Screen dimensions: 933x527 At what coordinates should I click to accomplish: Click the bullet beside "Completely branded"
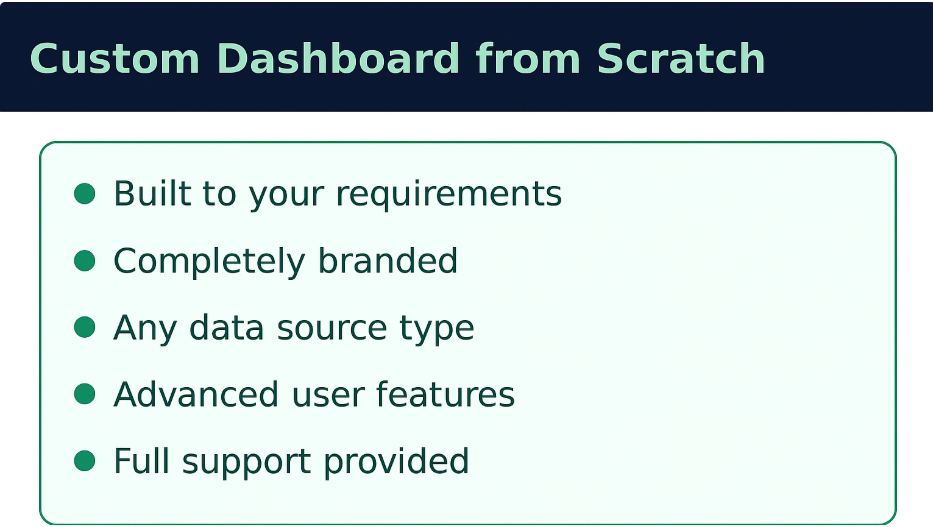[85, 261]
